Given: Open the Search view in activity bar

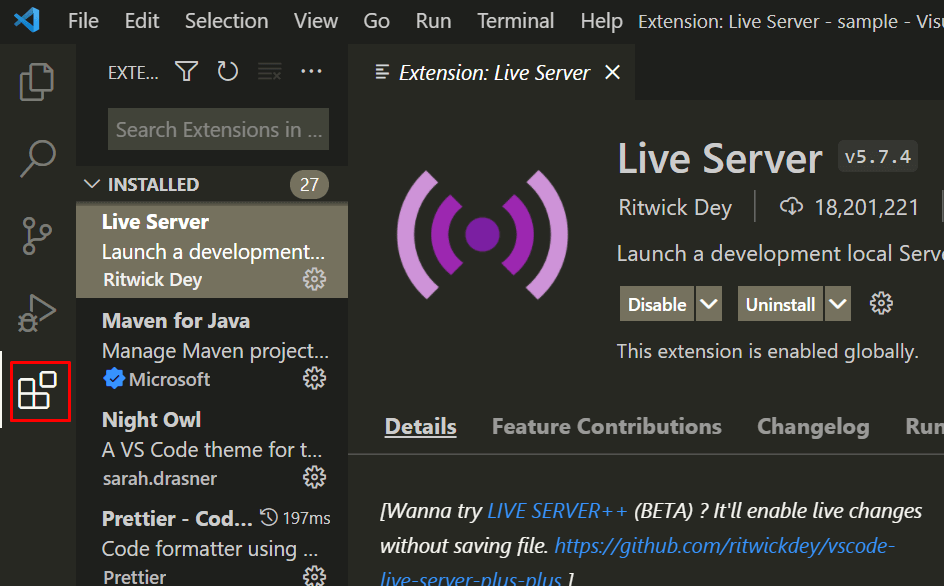Looking at the screenshot, I should pos(37,158).
